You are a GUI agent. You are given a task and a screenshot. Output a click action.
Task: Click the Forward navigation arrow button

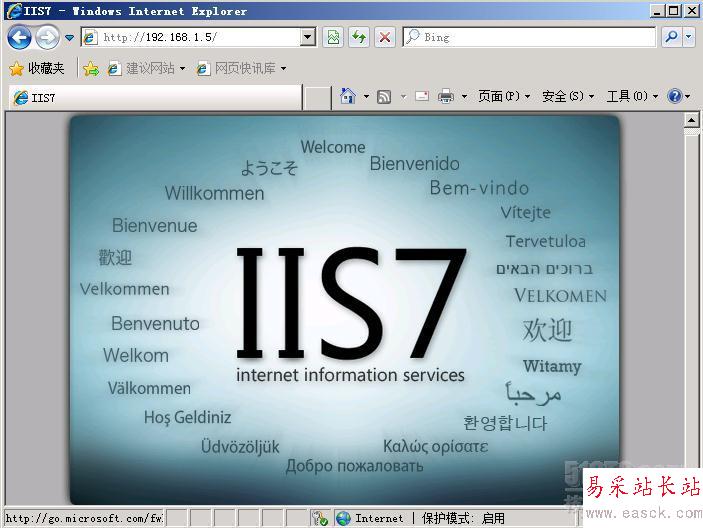[x=47, y=37]
